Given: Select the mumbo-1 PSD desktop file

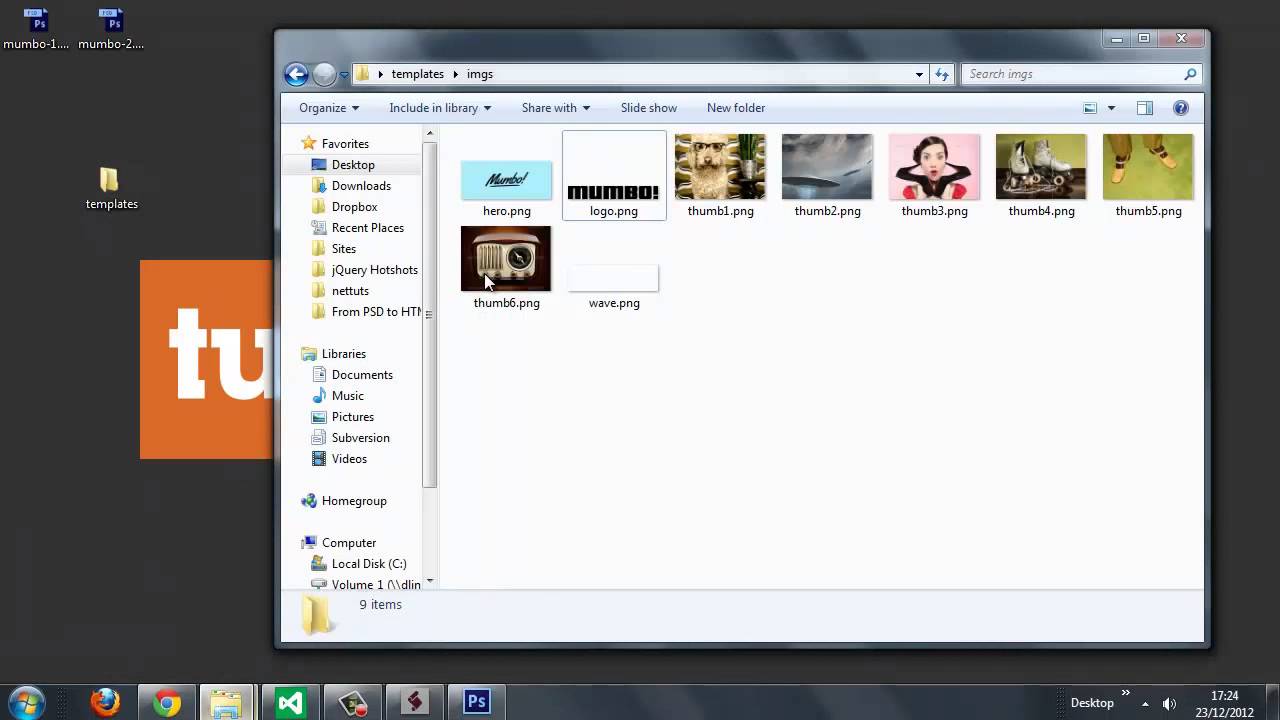Looking at the screenshot, I should 36,29.
